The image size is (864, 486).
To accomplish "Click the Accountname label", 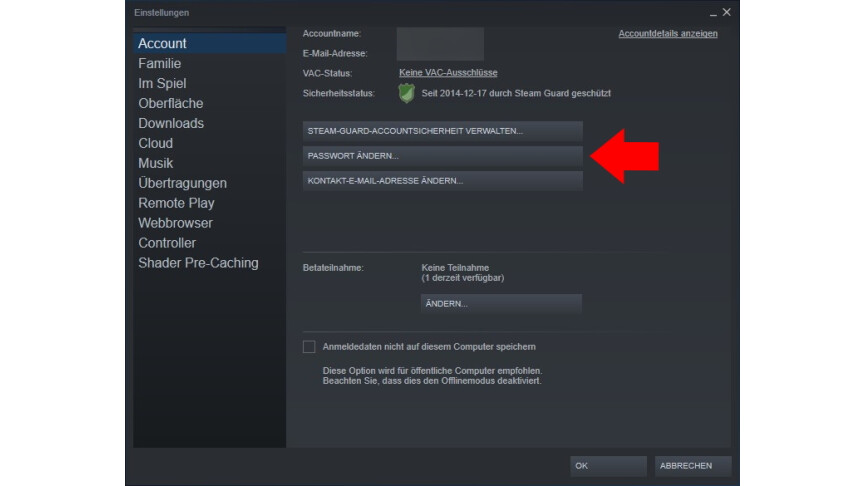I will pyautogui.click(x=332, y=34).
